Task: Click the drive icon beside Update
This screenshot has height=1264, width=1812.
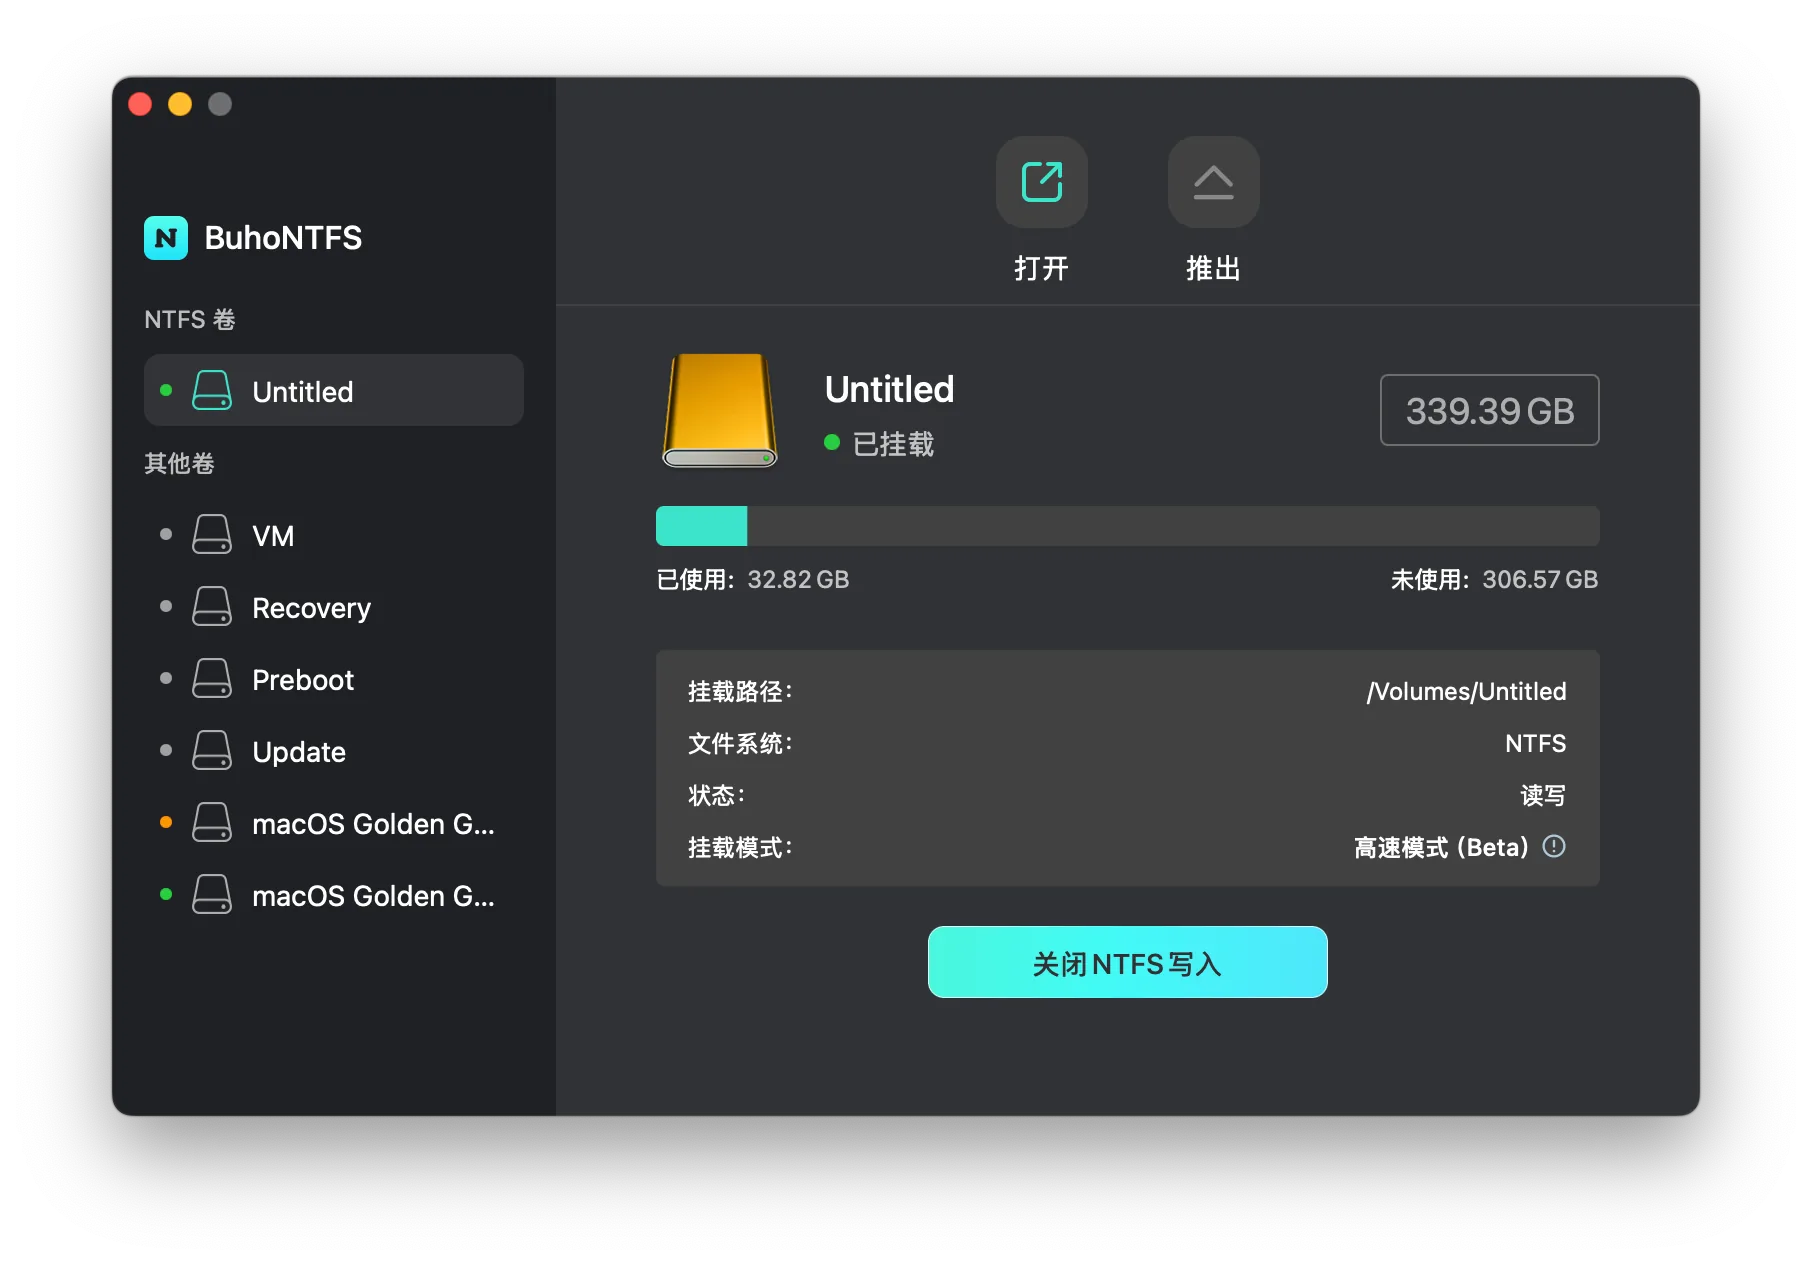Action: [x=212, y=751]
